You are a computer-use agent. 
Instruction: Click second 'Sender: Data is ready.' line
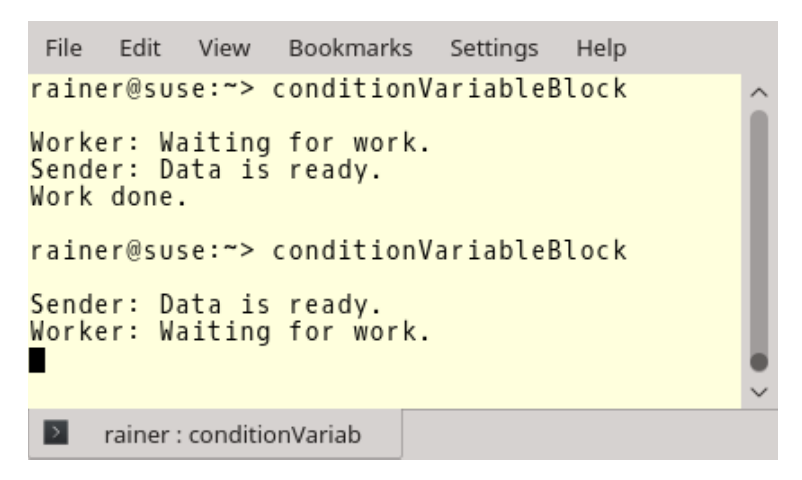coord(206,305)
